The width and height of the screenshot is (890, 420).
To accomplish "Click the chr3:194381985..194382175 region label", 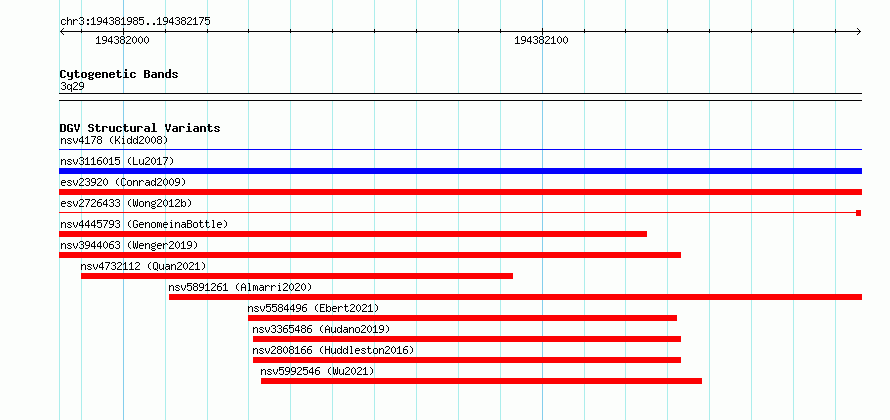I will tap(135, 22).
